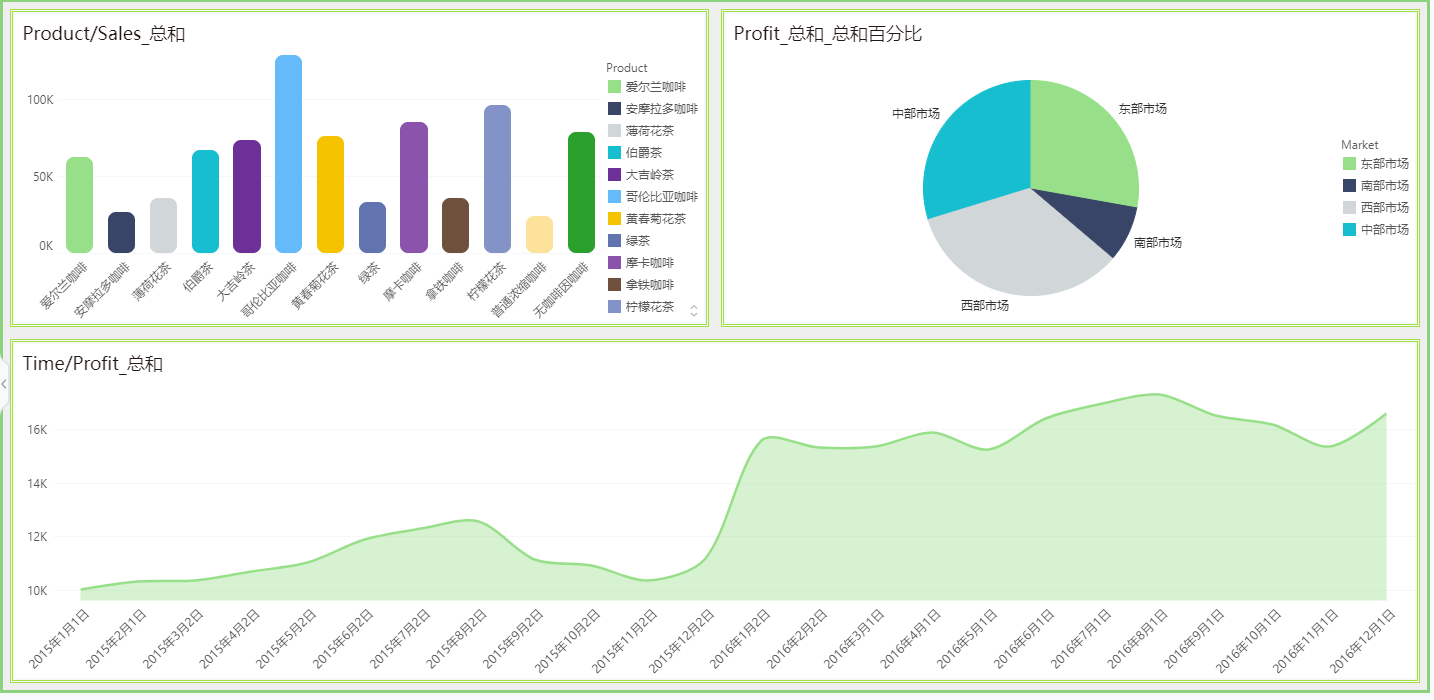Image resolution: width=1434 pixels, height=700 pixels.
Task: Select the 柠檬花茶 bar in bar chart
Action: click(497, 180)
